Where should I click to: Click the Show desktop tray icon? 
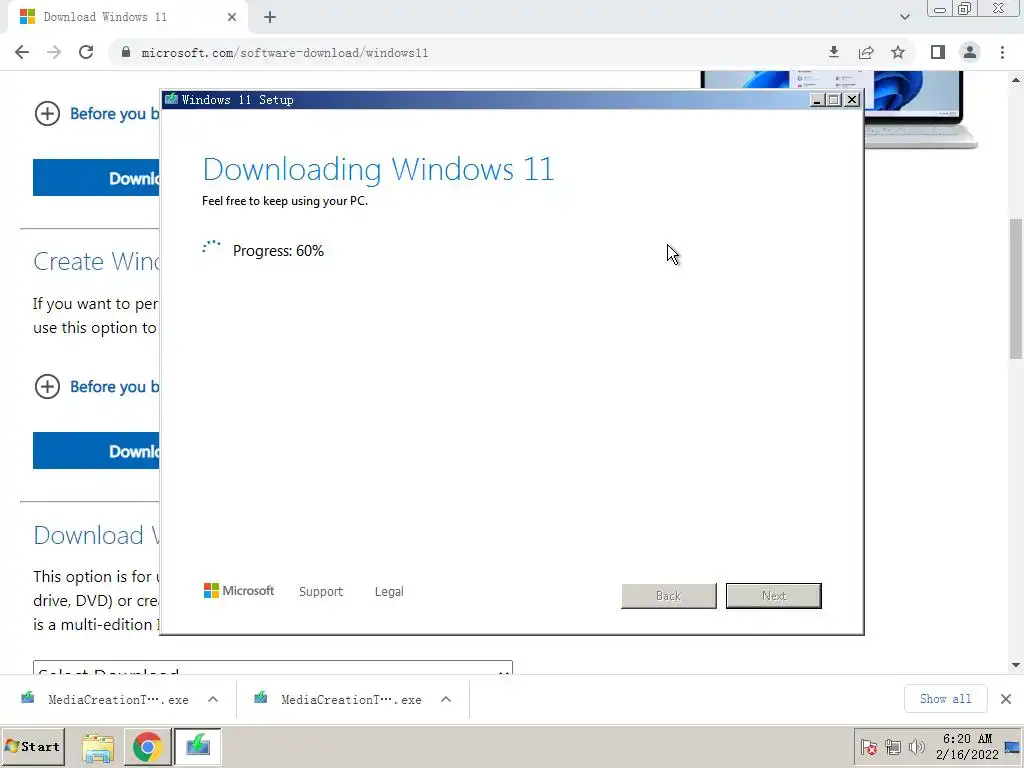click(1013, 748)
